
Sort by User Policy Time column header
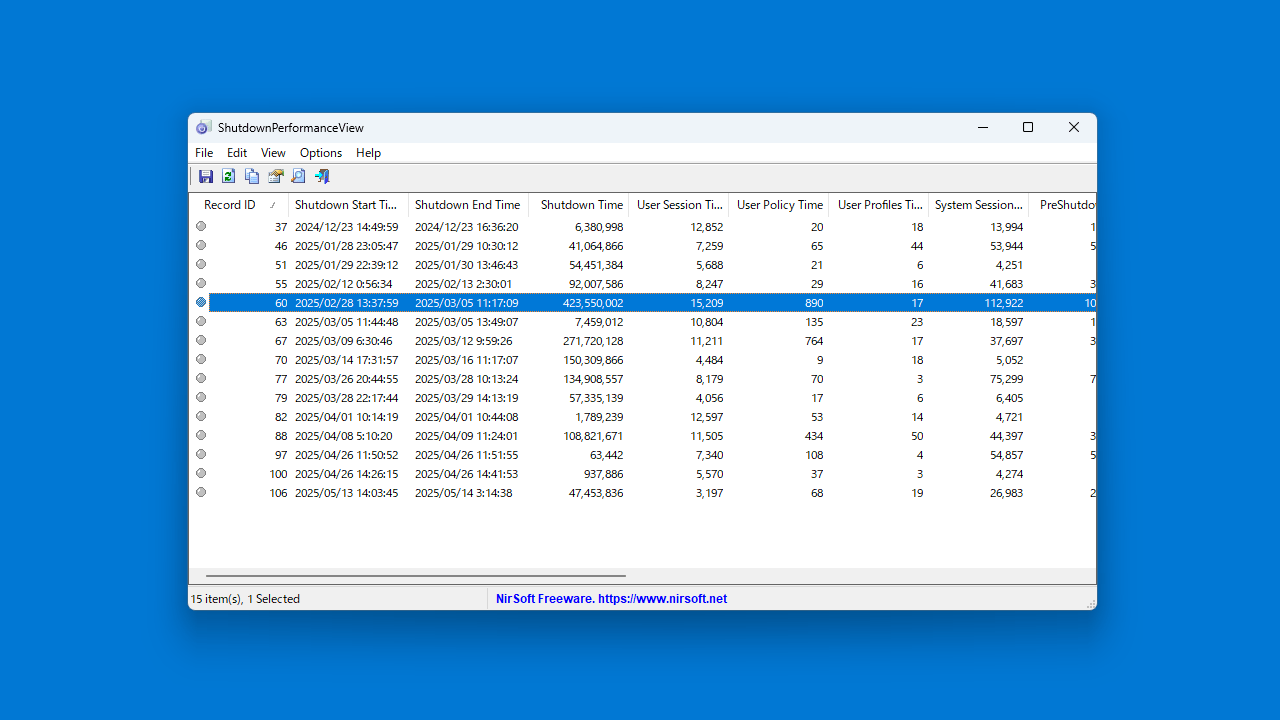click(779, 205)
